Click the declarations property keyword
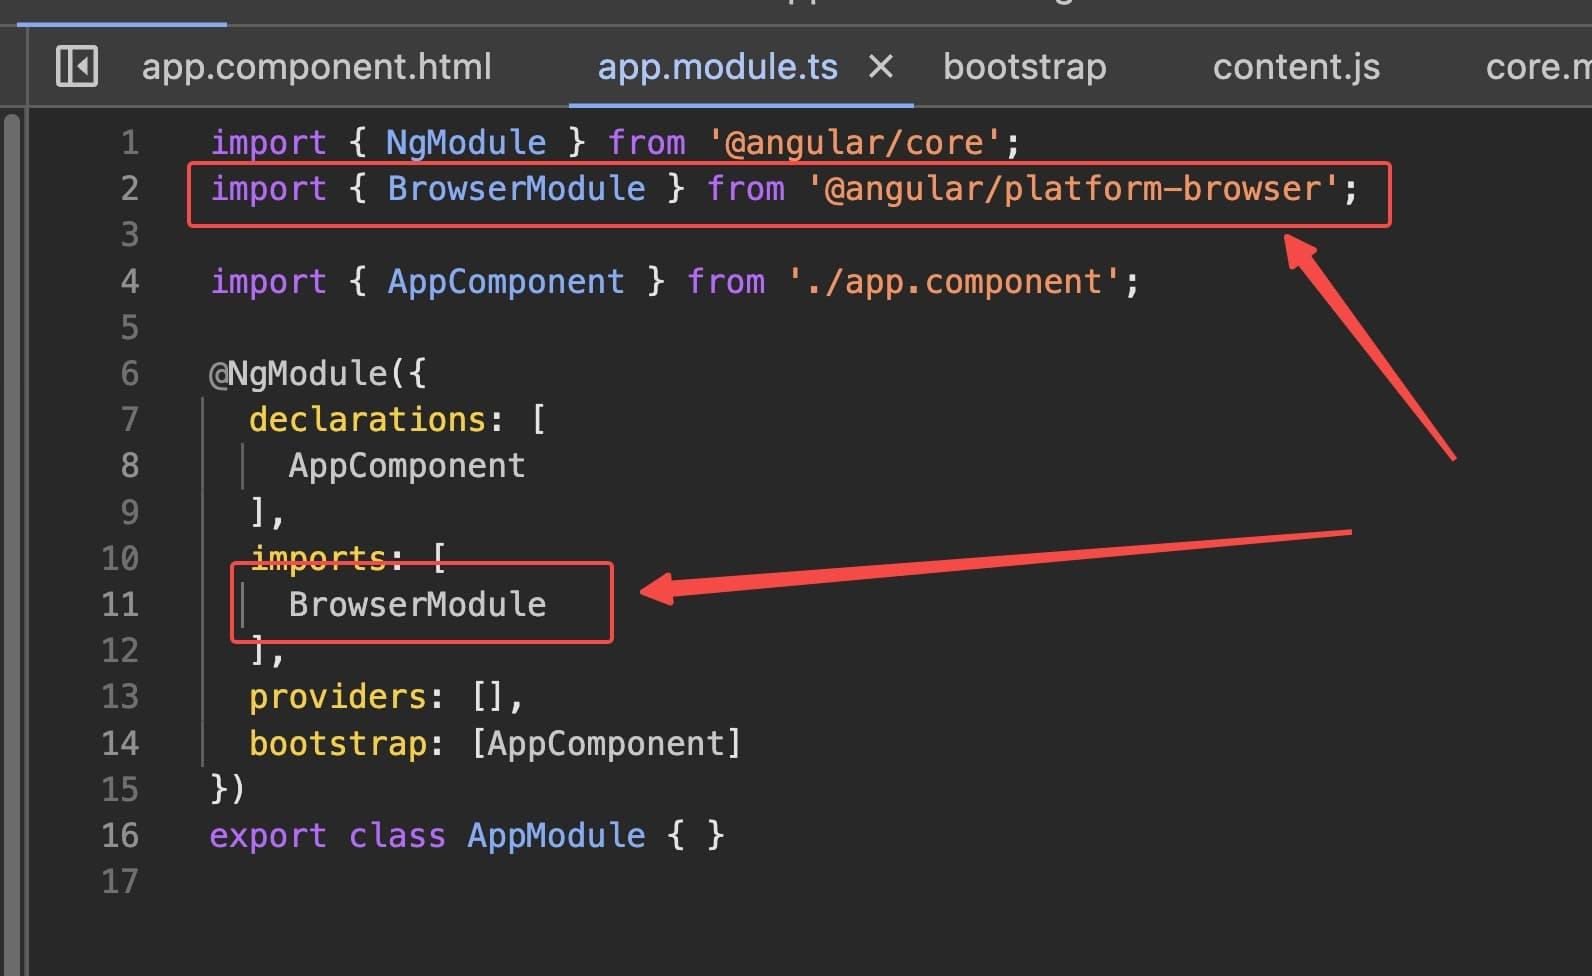 [x=367, y=420]
